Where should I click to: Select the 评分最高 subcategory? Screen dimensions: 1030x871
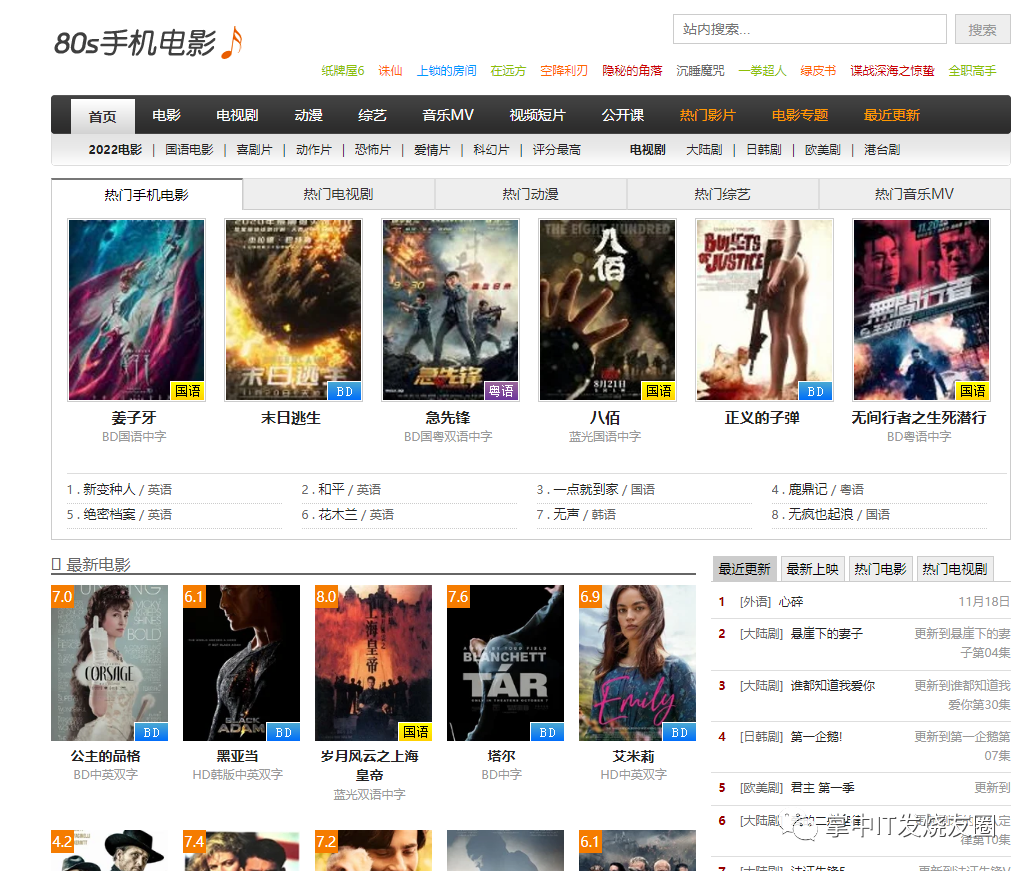tap(556, 150)
